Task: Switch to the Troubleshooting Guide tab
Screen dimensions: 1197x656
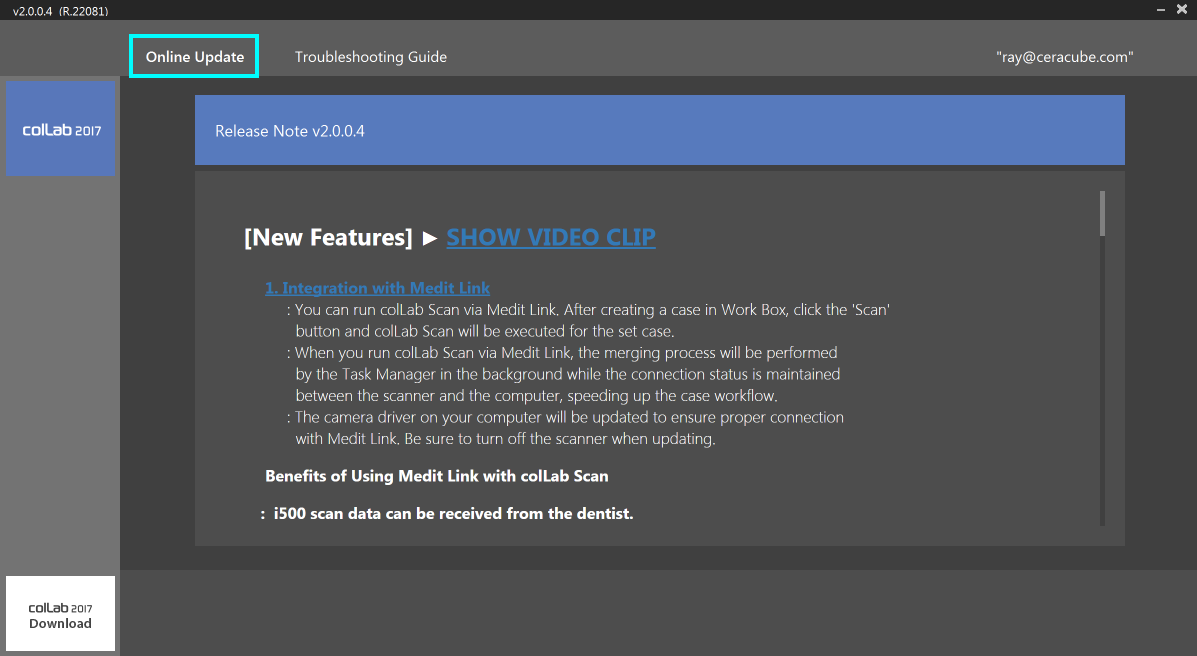Action: pos(371,57)
